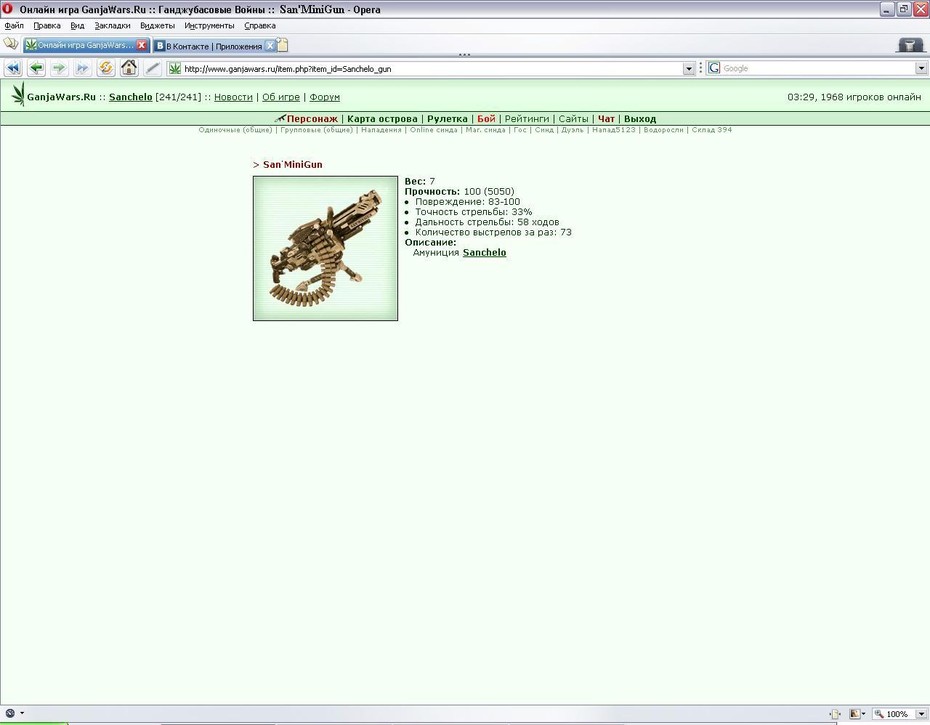Click the cannabis leaf favicon in address bar

point(174,69)
